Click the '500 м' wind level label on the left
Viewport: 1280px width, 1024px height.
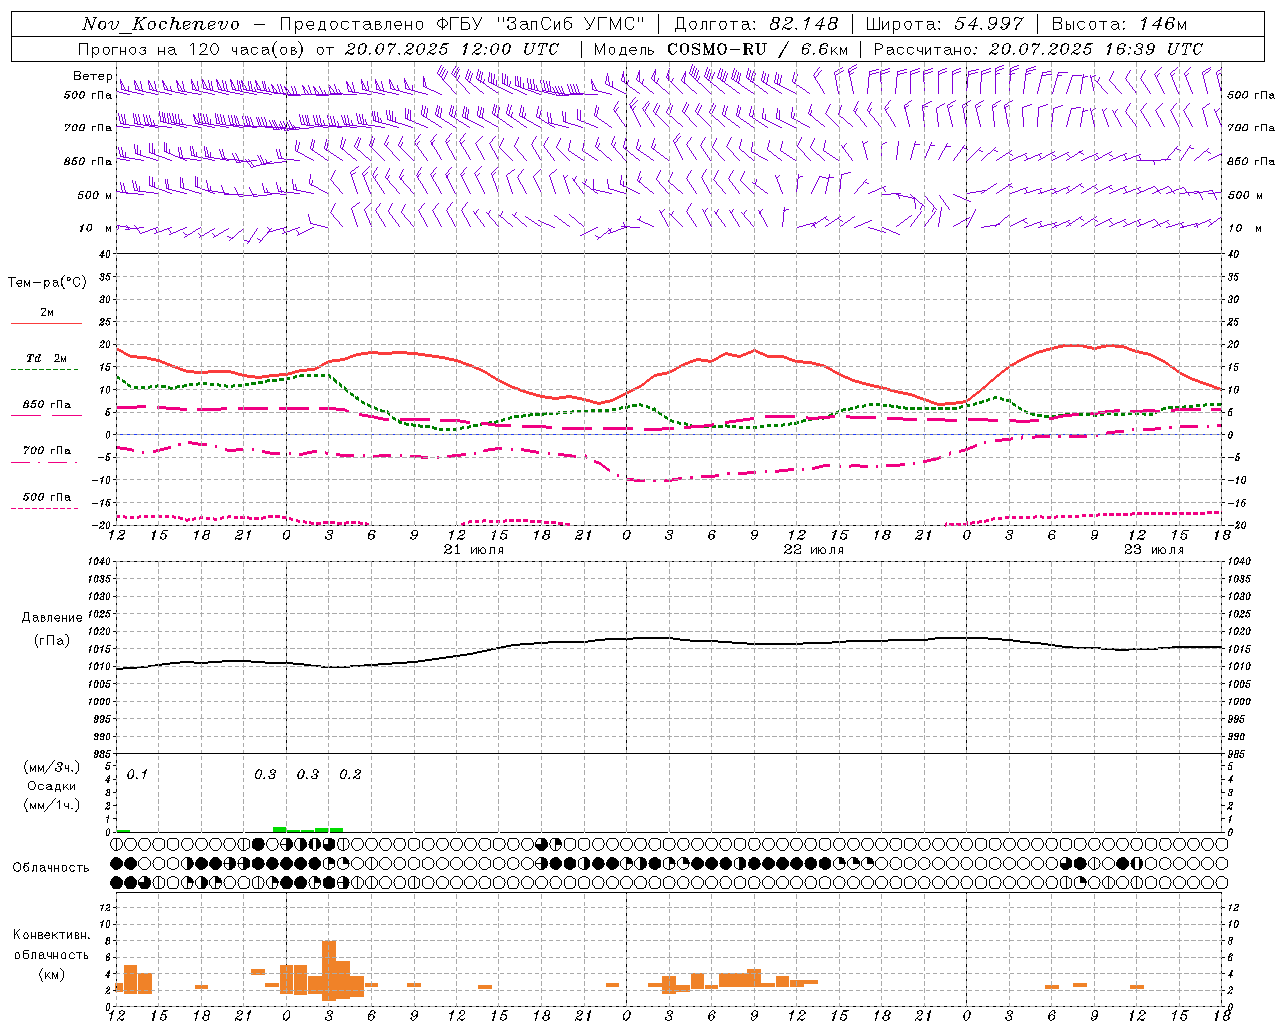(x=95, y=195)
